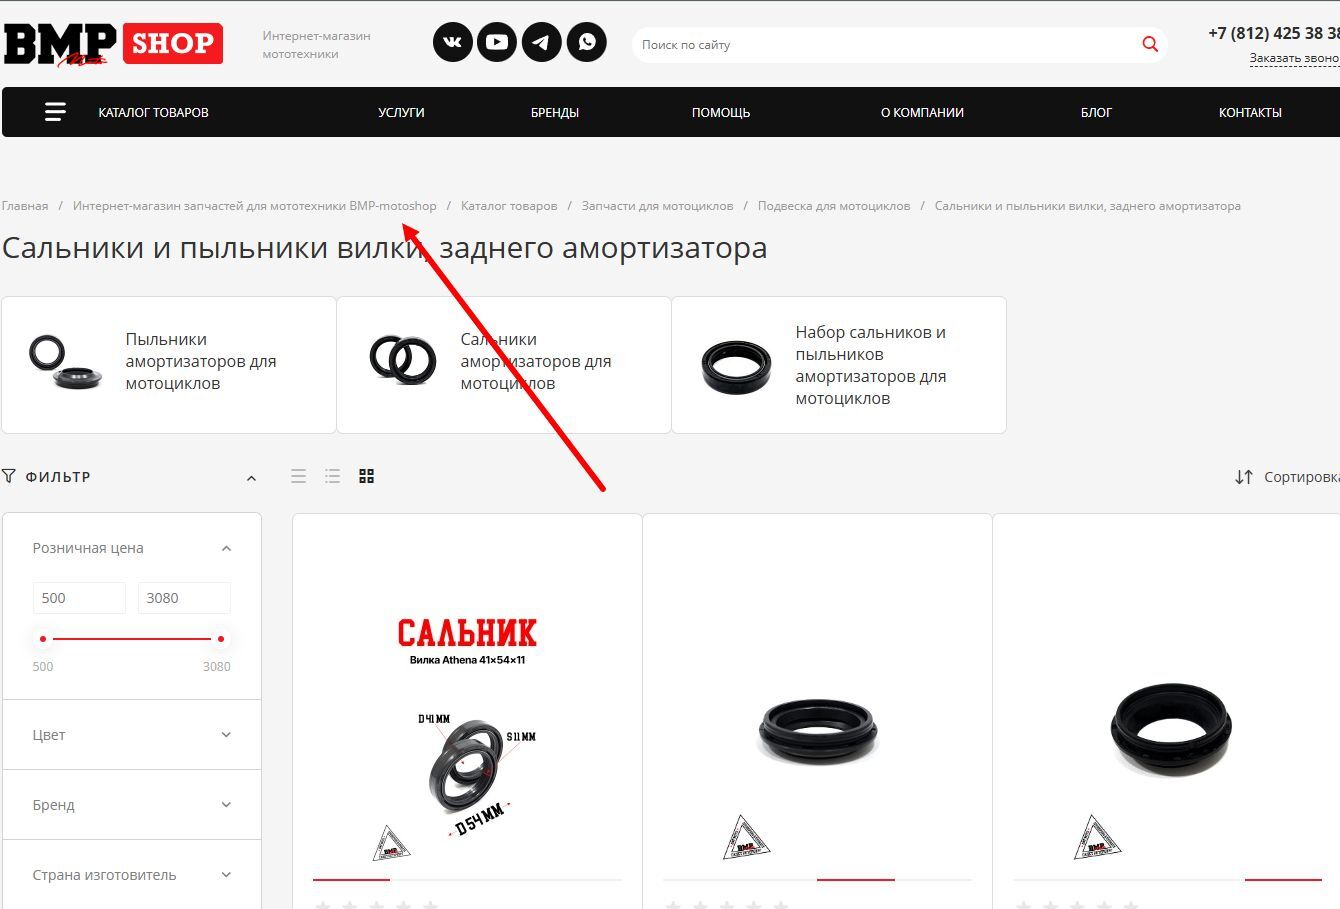Open the Услуги menu item

coord(401,112)
